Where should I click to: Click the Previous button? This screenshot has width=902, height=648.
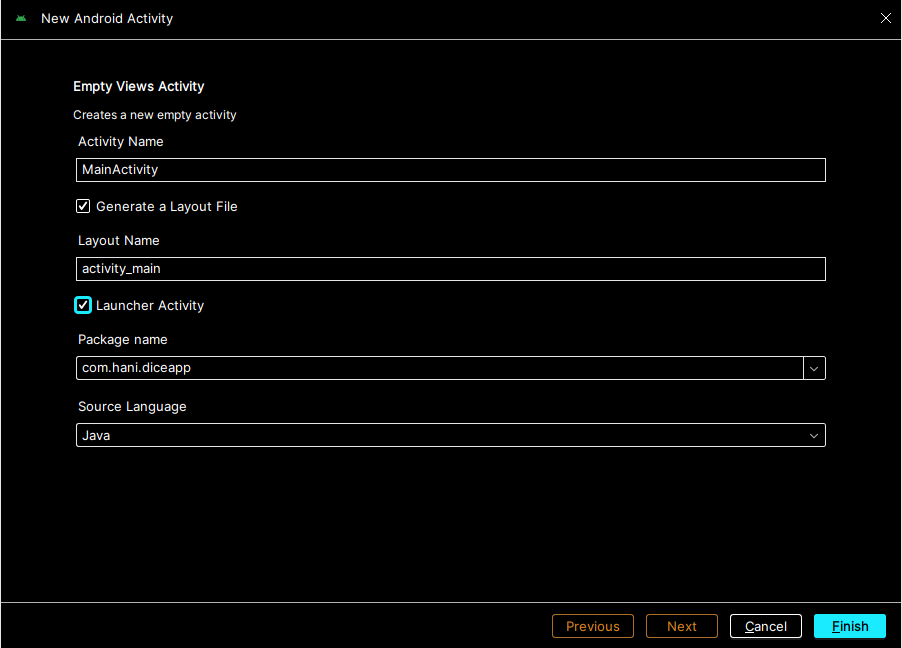point(593,626)
